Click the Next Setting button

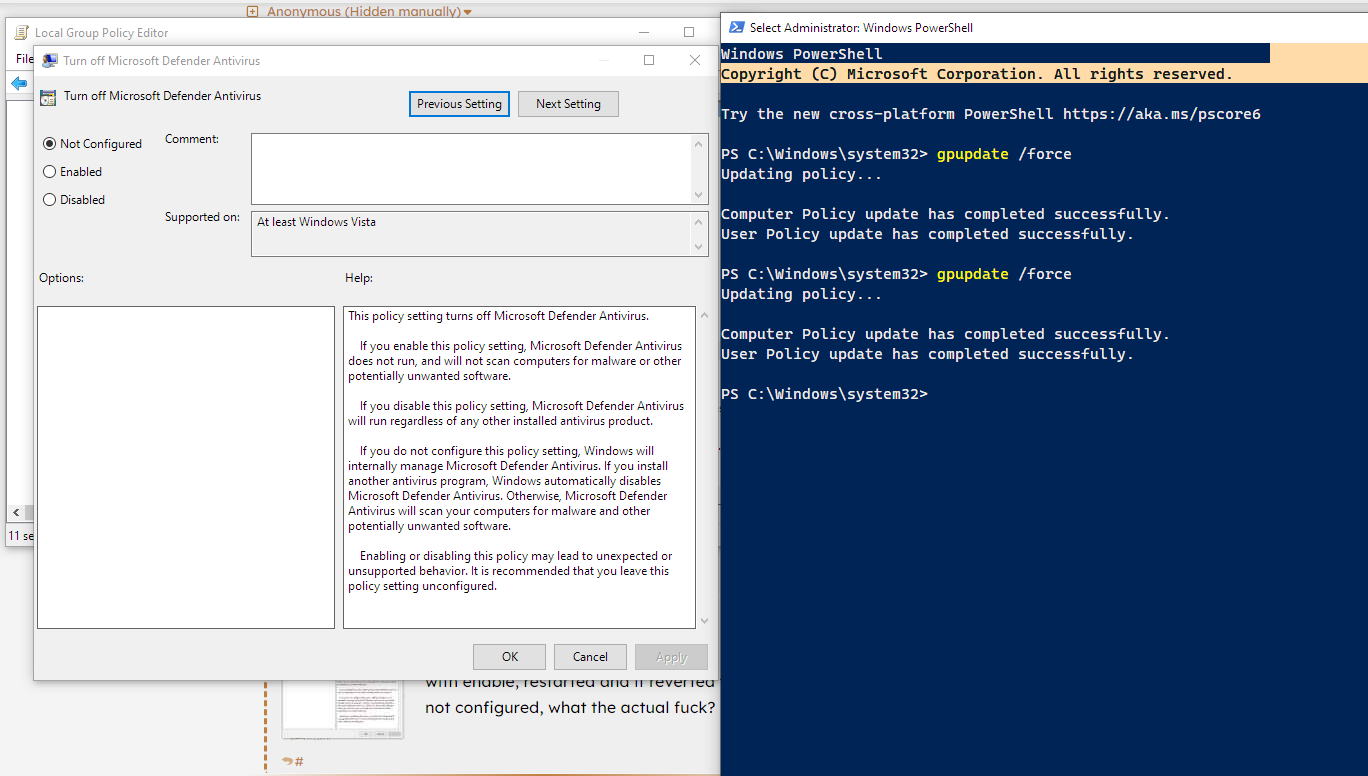(568, 104)
